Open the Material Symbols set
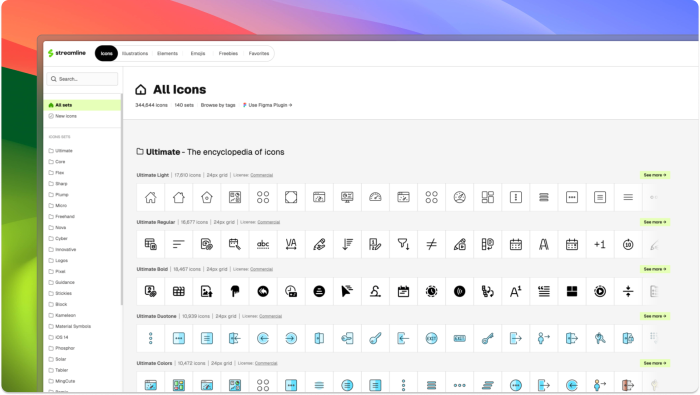Image resolution: width=700 pixels, height=395 pixels. click(x=70, y=326)
